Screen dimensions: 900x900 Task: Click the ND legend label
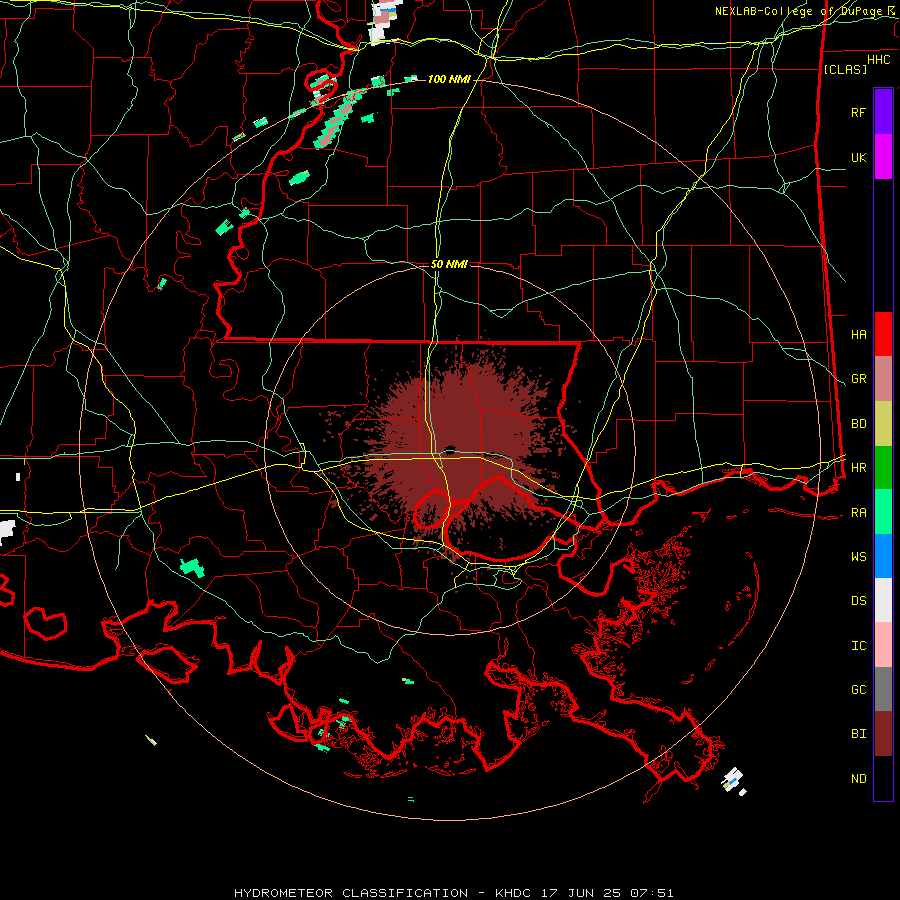tap(858, 779)
